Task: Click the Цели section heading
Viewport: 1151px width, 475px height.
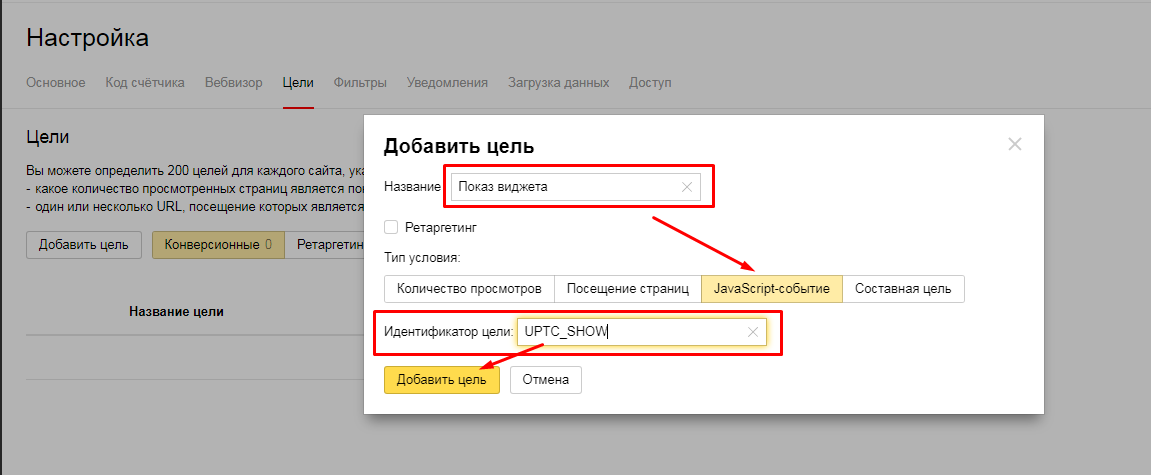Action: tap(47, 137)
